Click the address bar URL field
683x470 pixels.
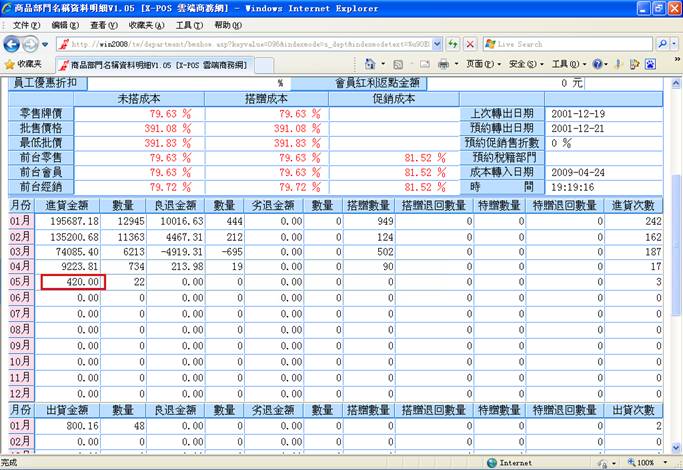(x=250, y=45)
